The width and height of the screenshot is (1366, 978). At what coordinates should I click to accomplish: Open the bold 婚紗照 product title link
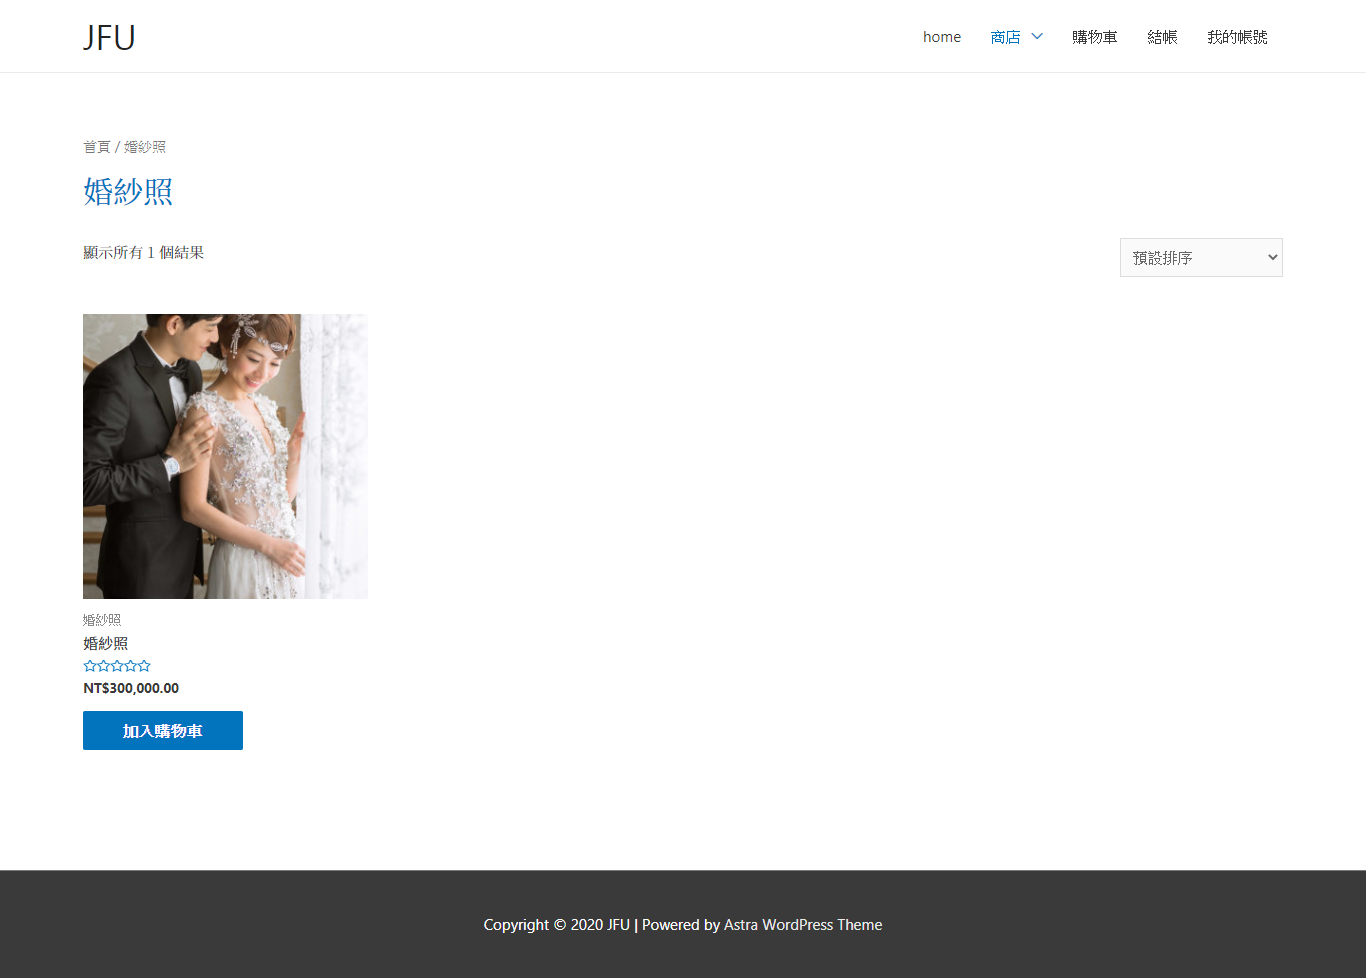click(x=105, y=643)
